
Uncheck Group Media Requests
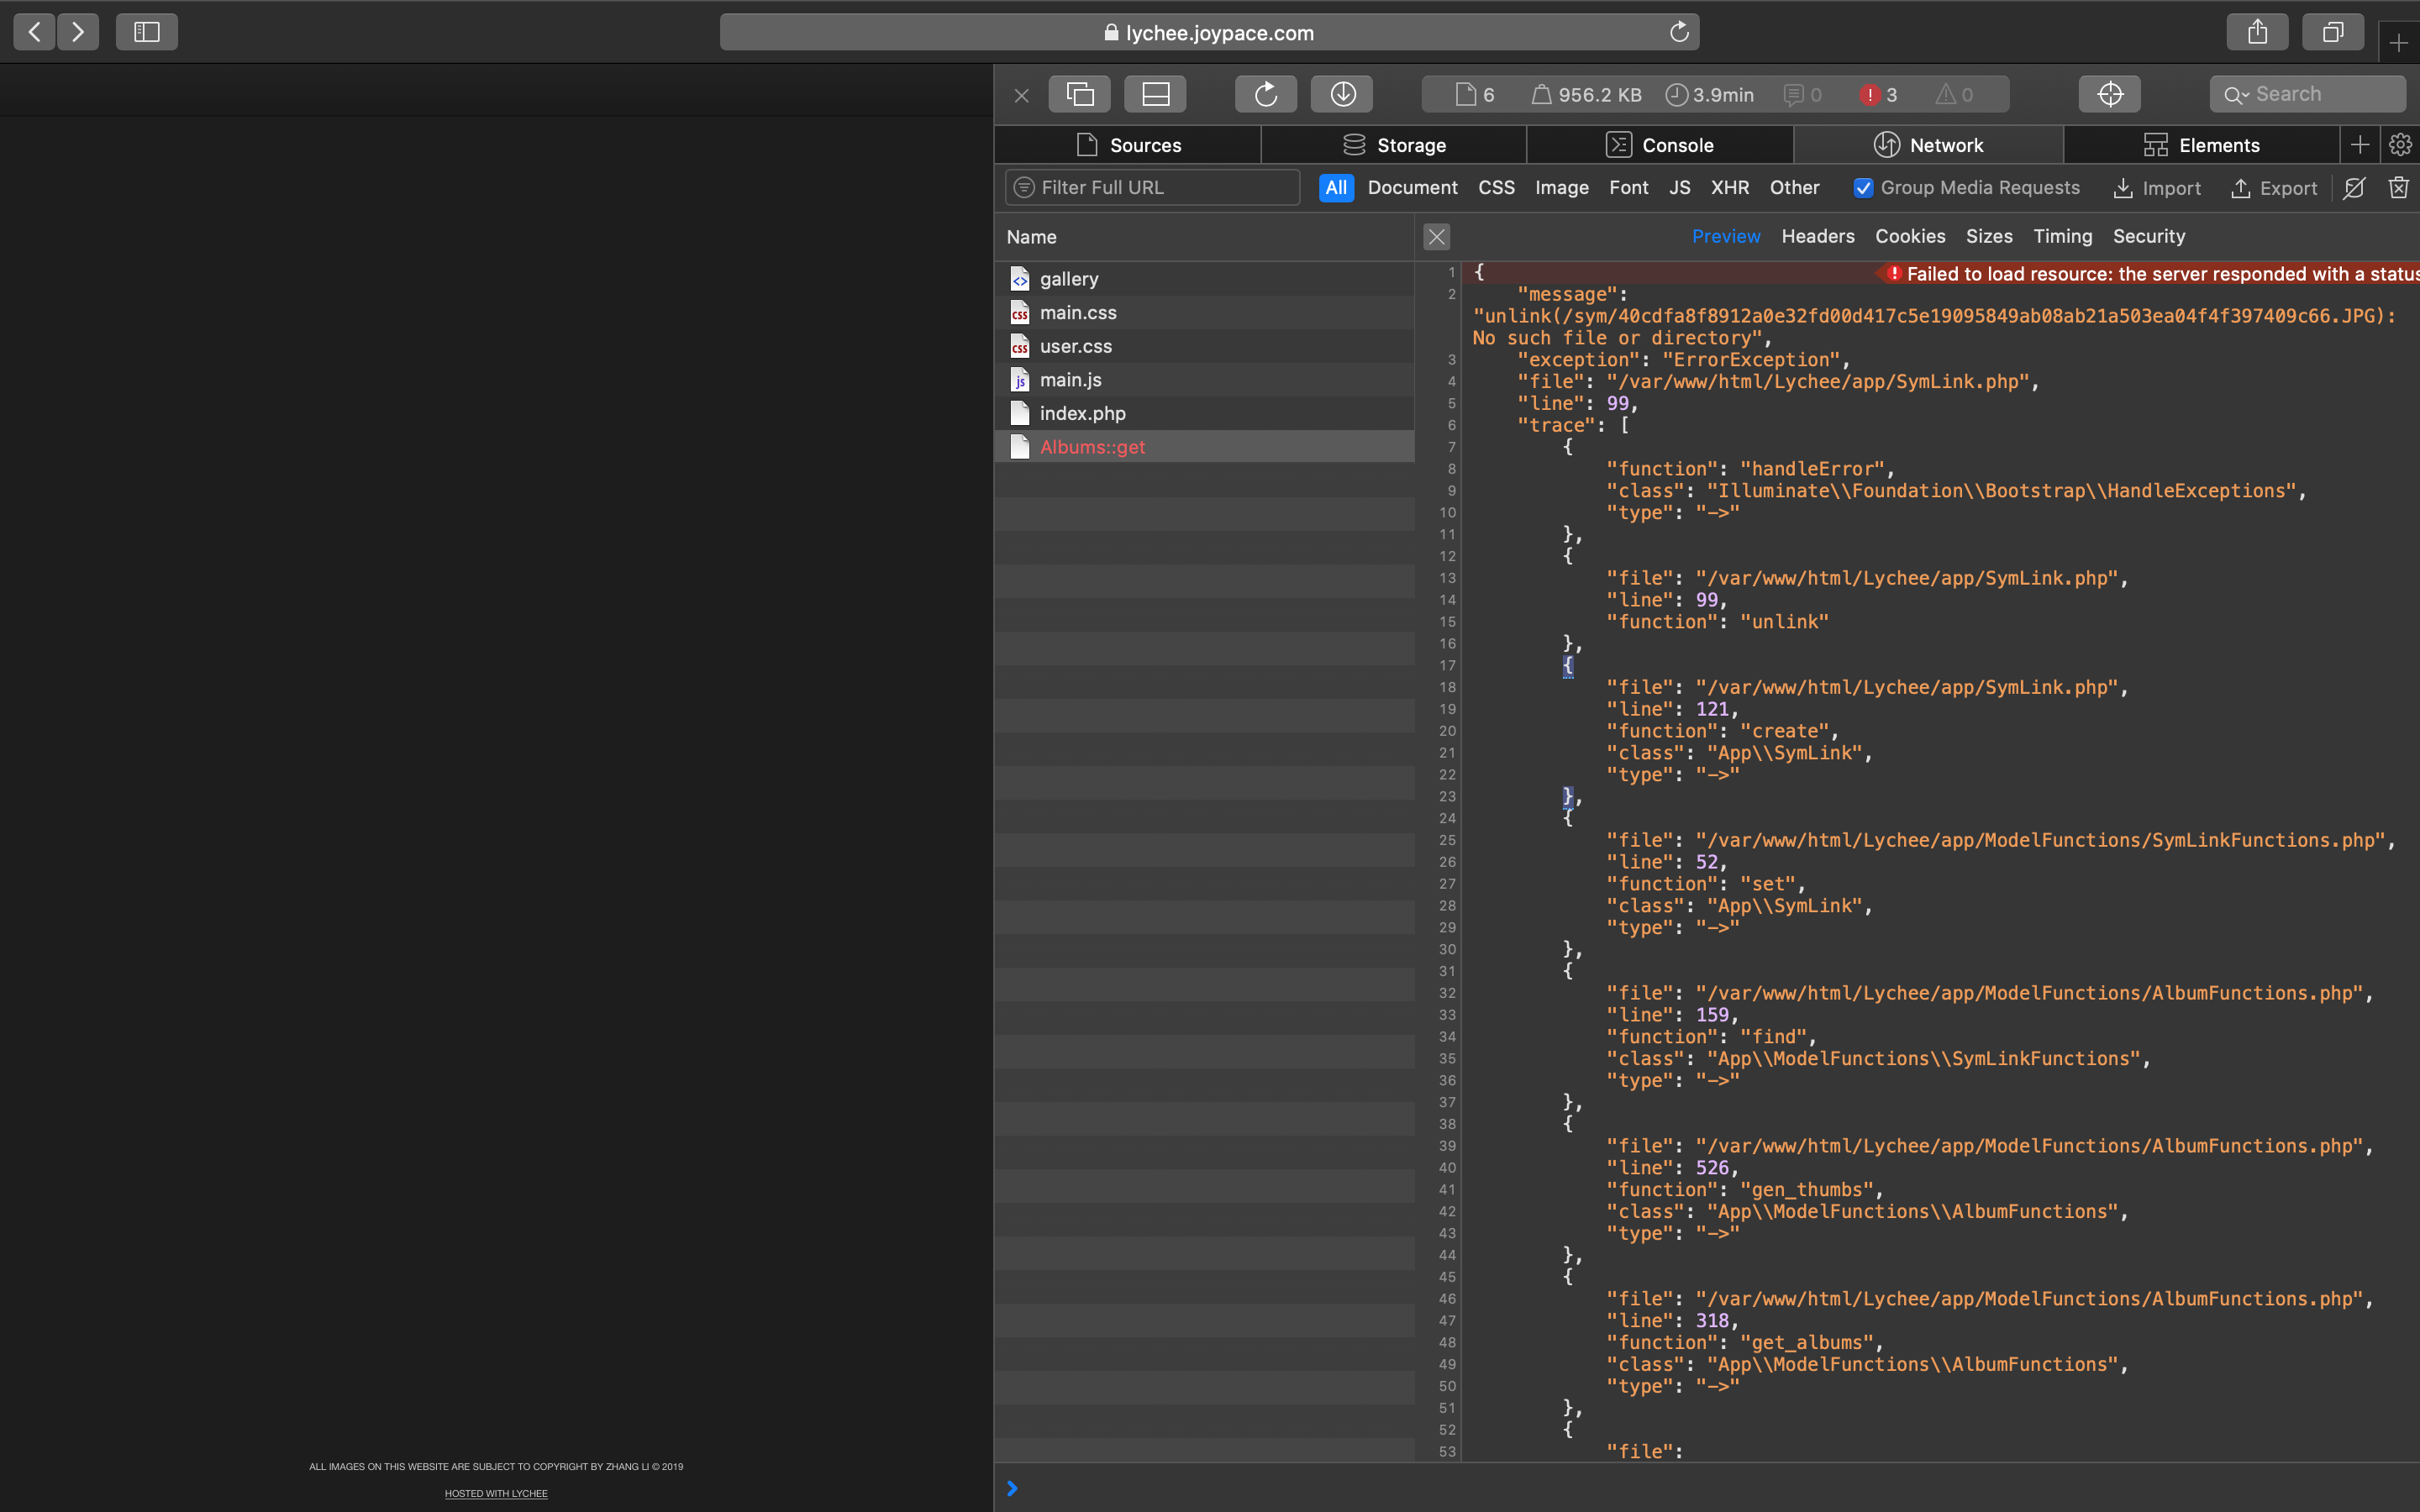click(1861, 188)
